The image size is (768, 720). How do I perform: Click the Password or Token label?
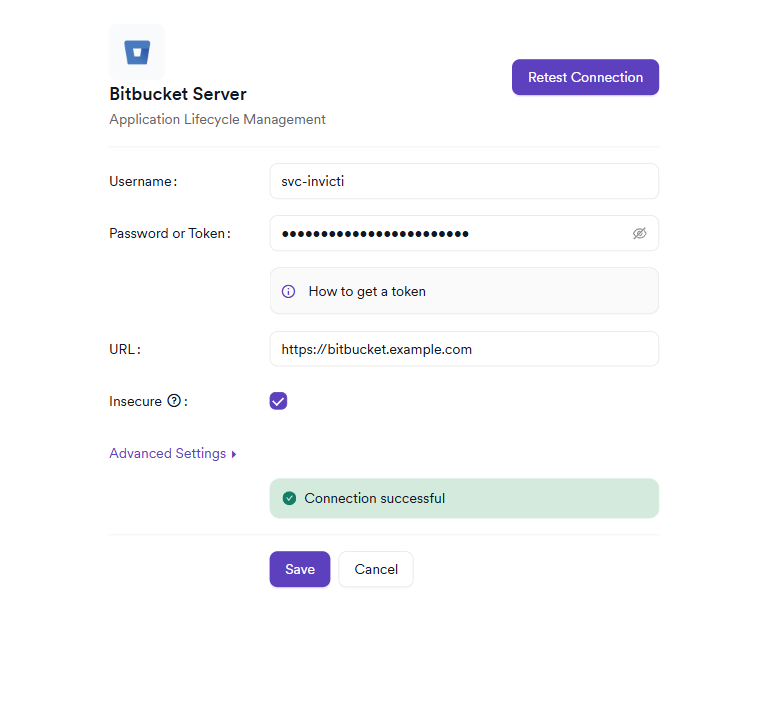[167, 233]
